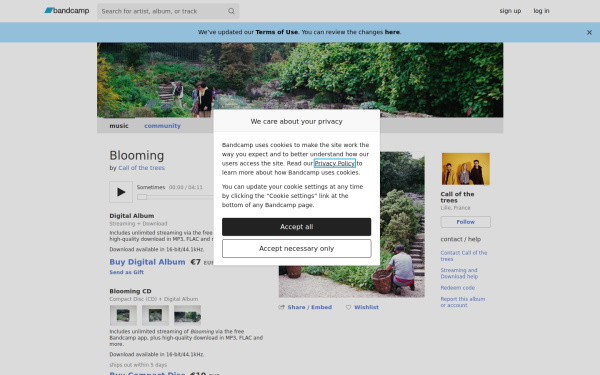Open the sign up link
600x375 pixels.
pyautogui.click(x=510, y=11)
